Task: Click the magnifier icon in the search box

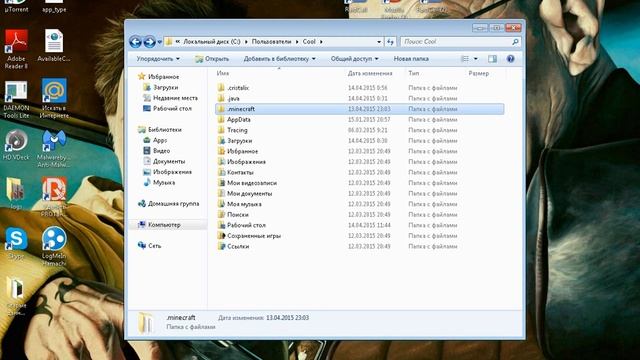Action: 515,42
